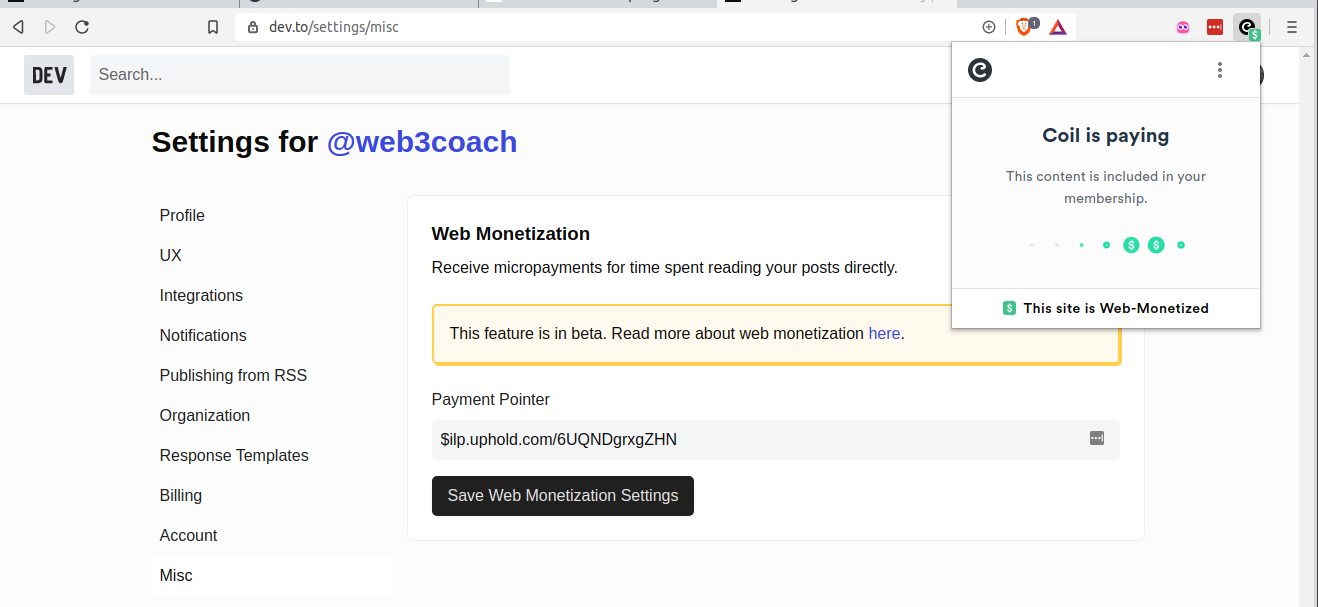Click the lock icon in address bar
The width and height of the screenshot is (1318, 607).
[x=252, y=27]
